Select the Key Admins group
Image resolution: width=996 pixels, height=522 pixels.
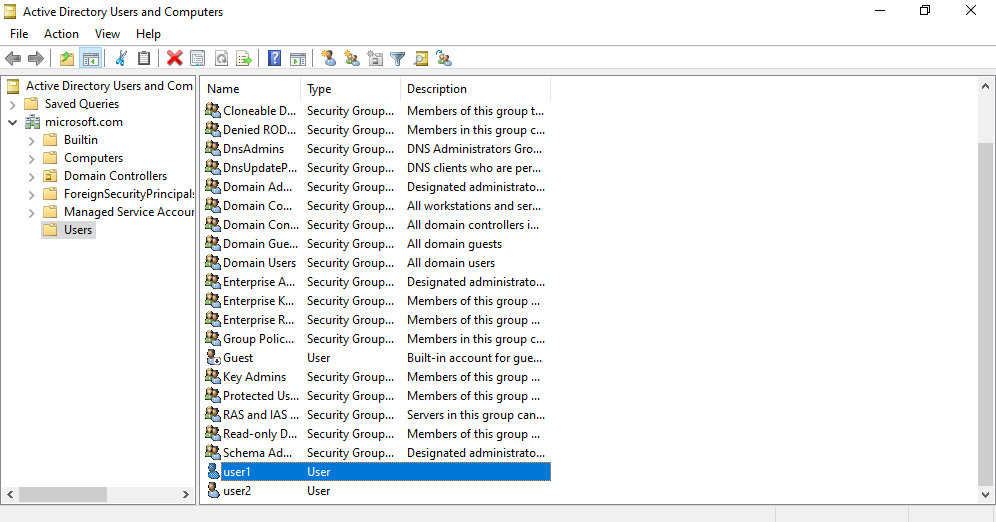coord(377,377)
